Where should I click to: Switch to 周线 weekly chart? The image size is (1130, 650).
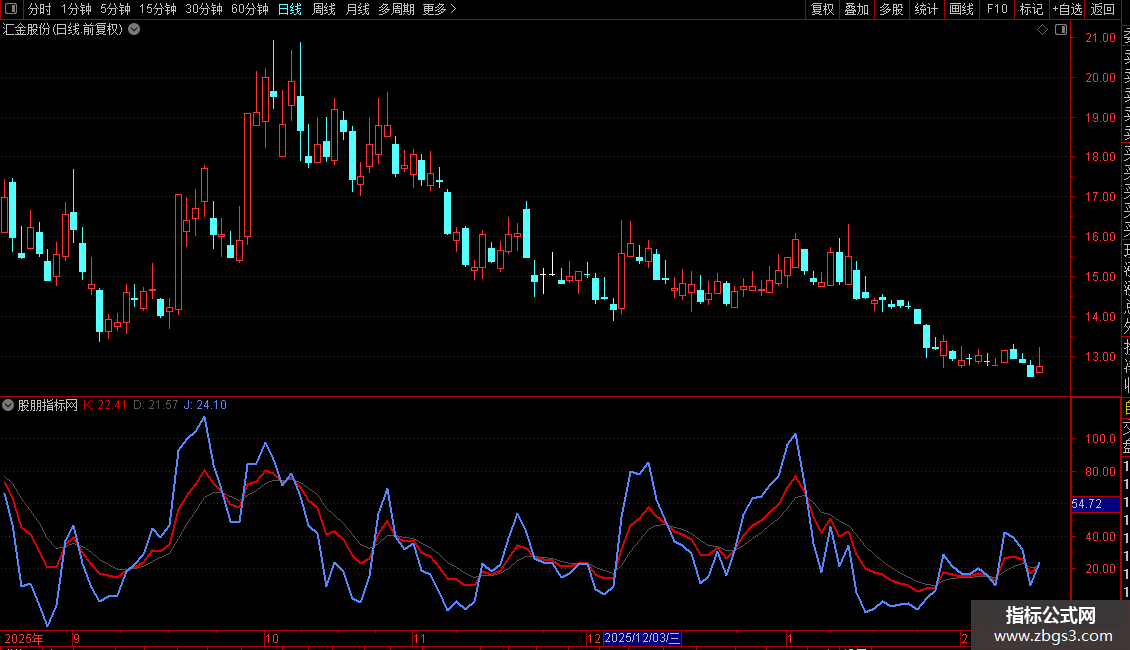click(x=324, y=9)
